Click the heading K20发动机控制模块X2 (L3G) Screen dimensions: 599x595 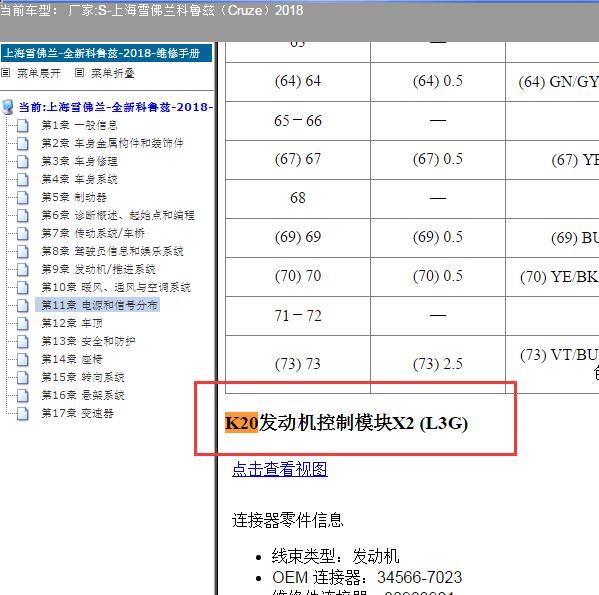click(x=346, y=423)
